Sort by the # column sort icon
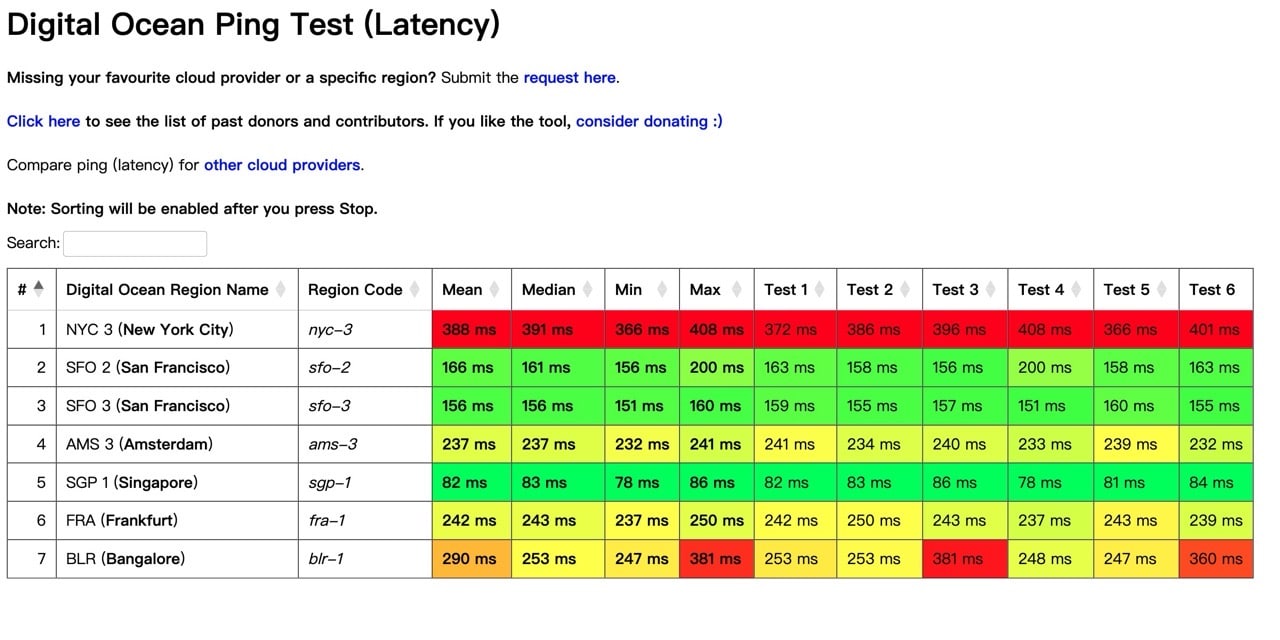 point(39,289)
